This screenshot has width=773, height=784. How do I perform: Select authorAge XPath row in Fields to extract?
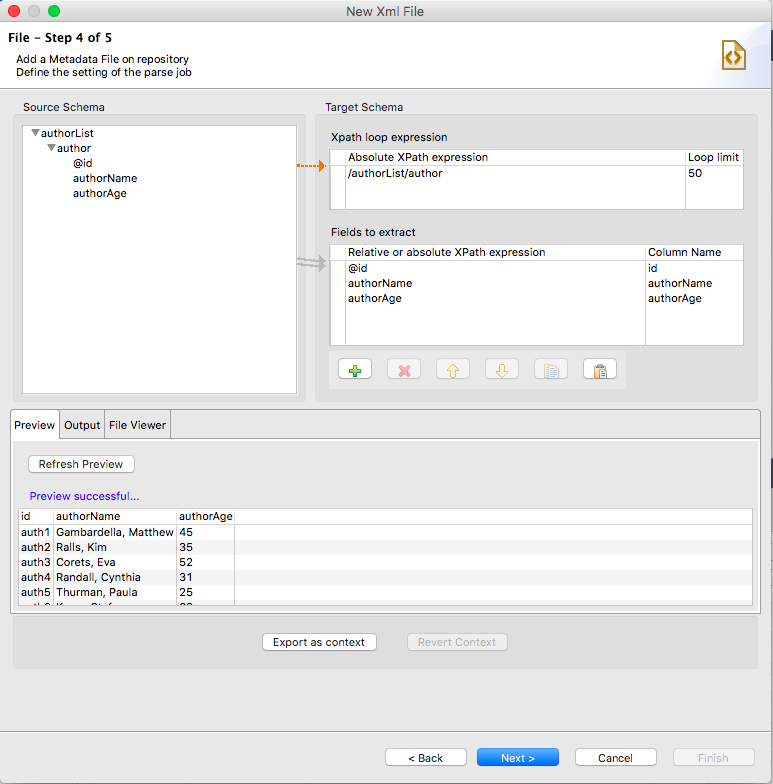pyautogui.click(x=495, y=298)
